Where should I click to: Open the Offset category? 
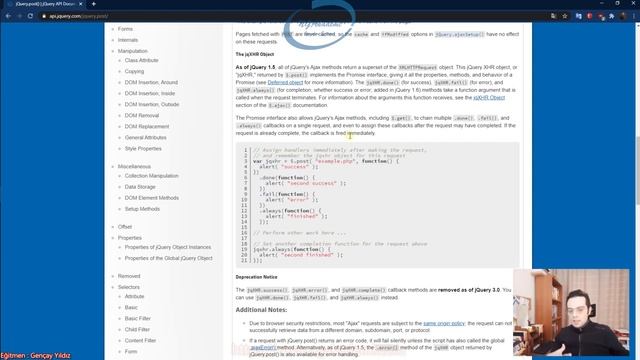pos(125,227)
